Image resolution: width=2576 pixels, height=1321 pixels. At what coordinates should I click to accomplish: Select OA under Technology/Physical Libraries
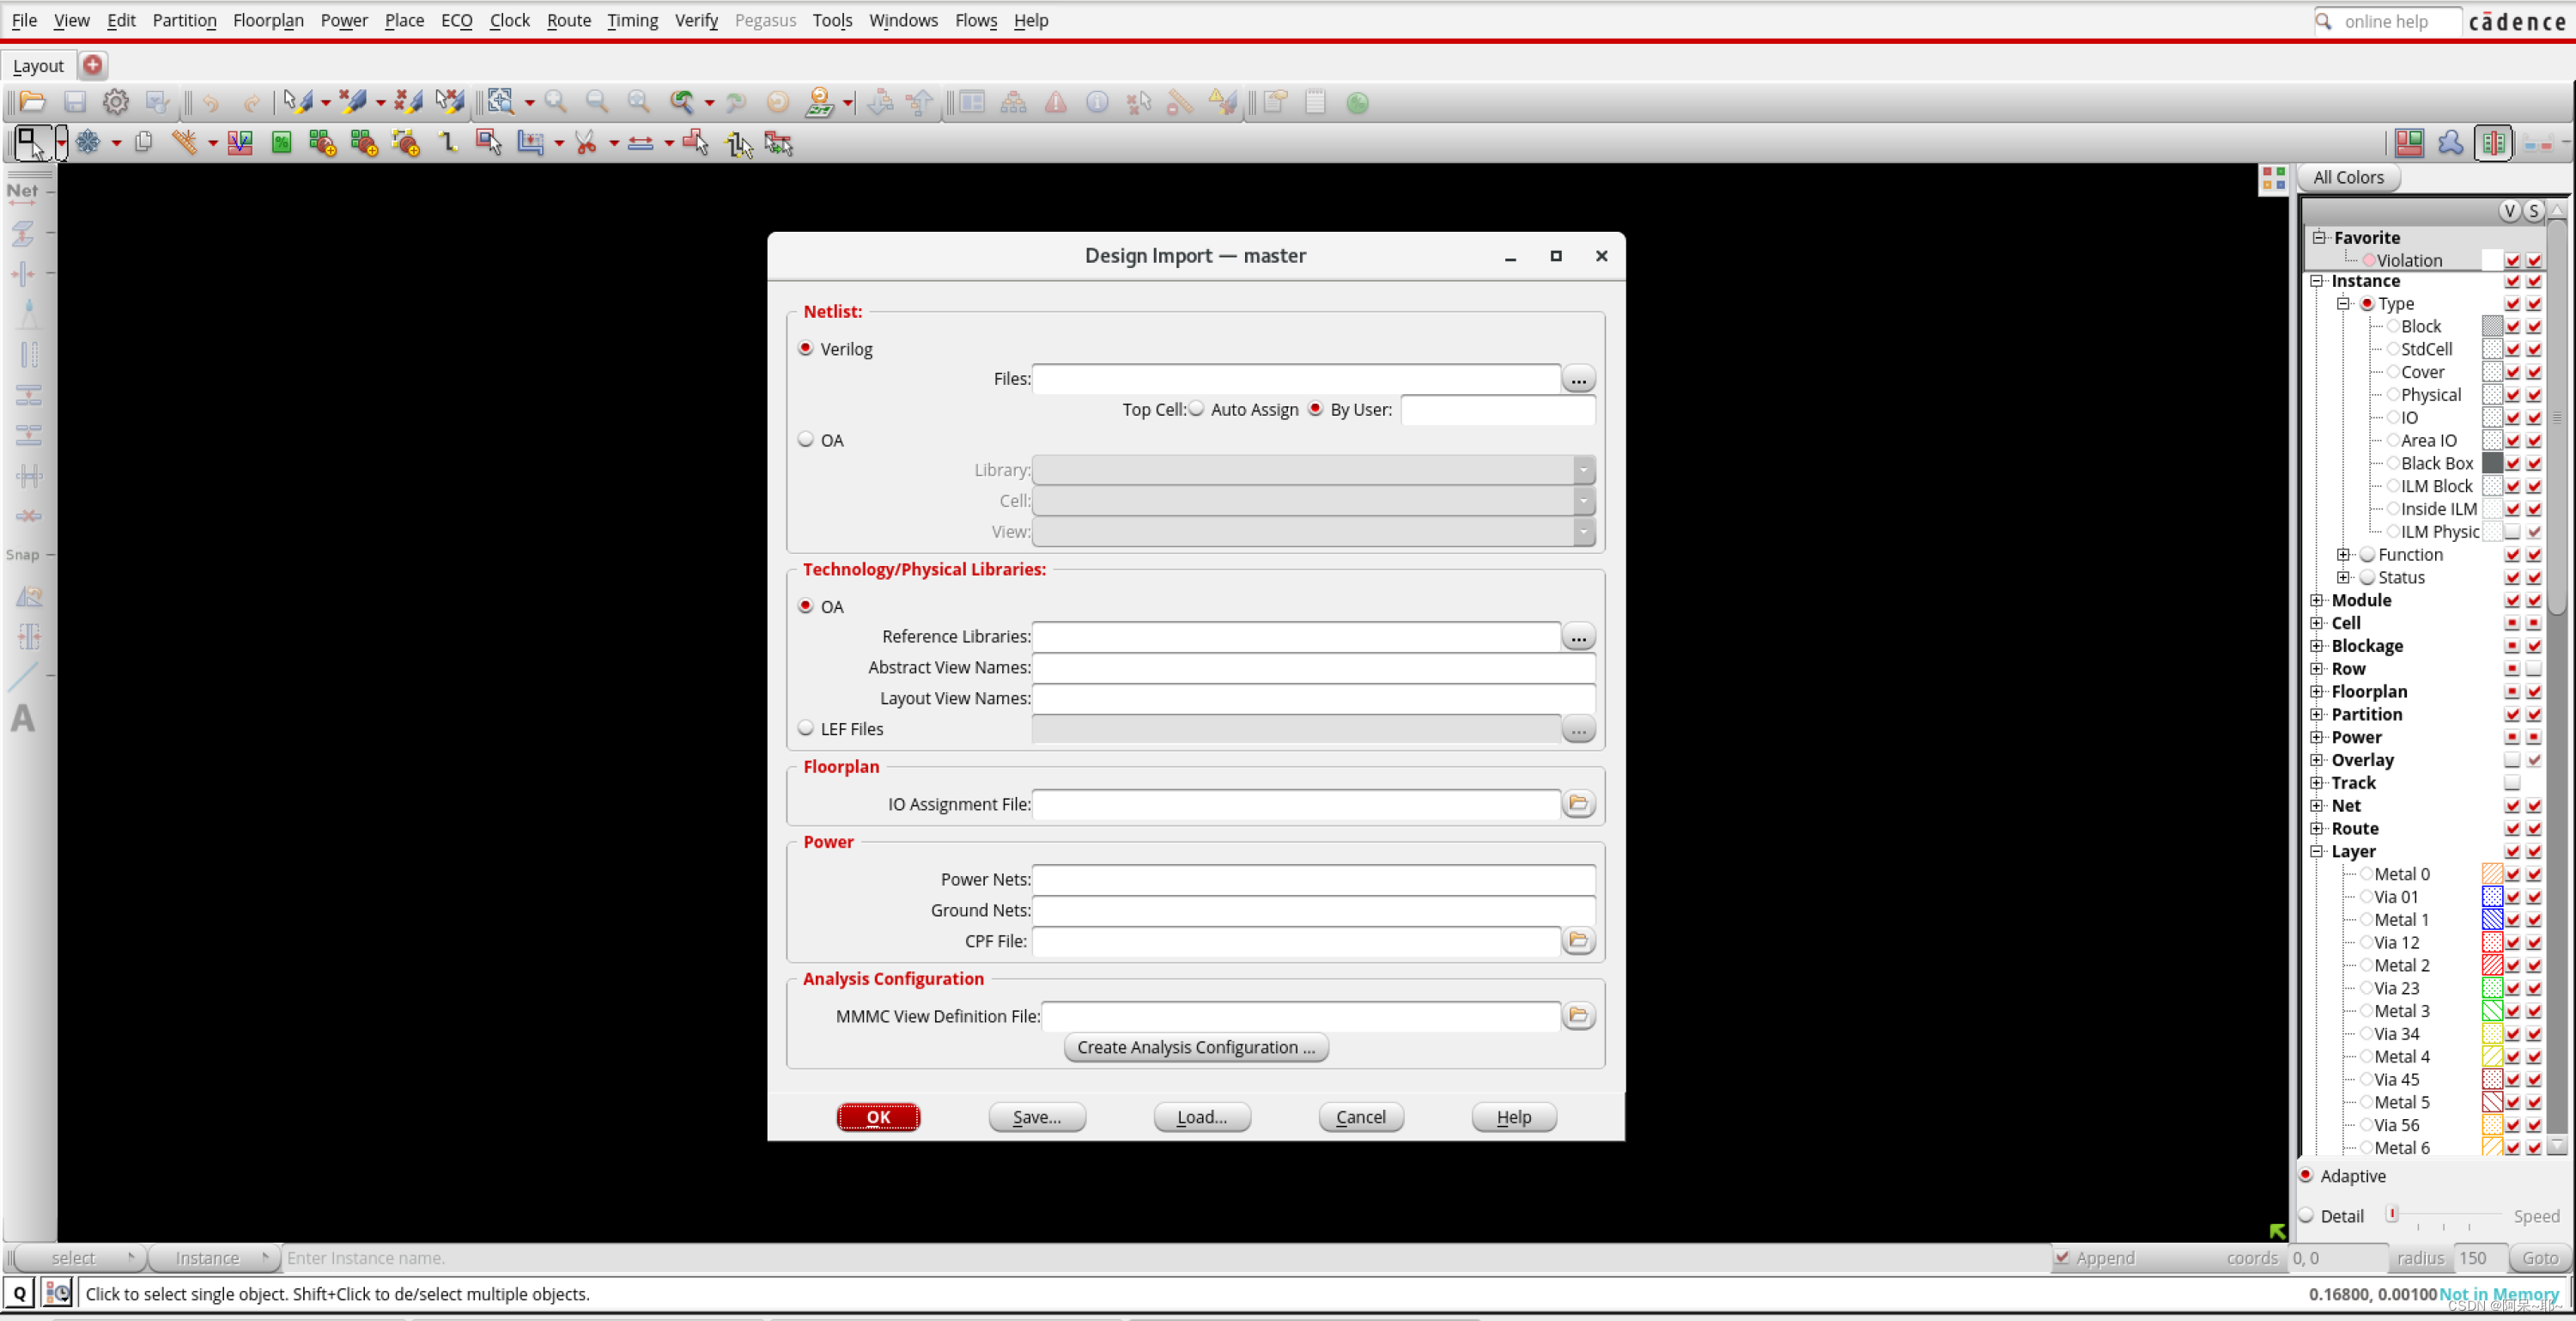pyautogui.click(x=806, y=606)
